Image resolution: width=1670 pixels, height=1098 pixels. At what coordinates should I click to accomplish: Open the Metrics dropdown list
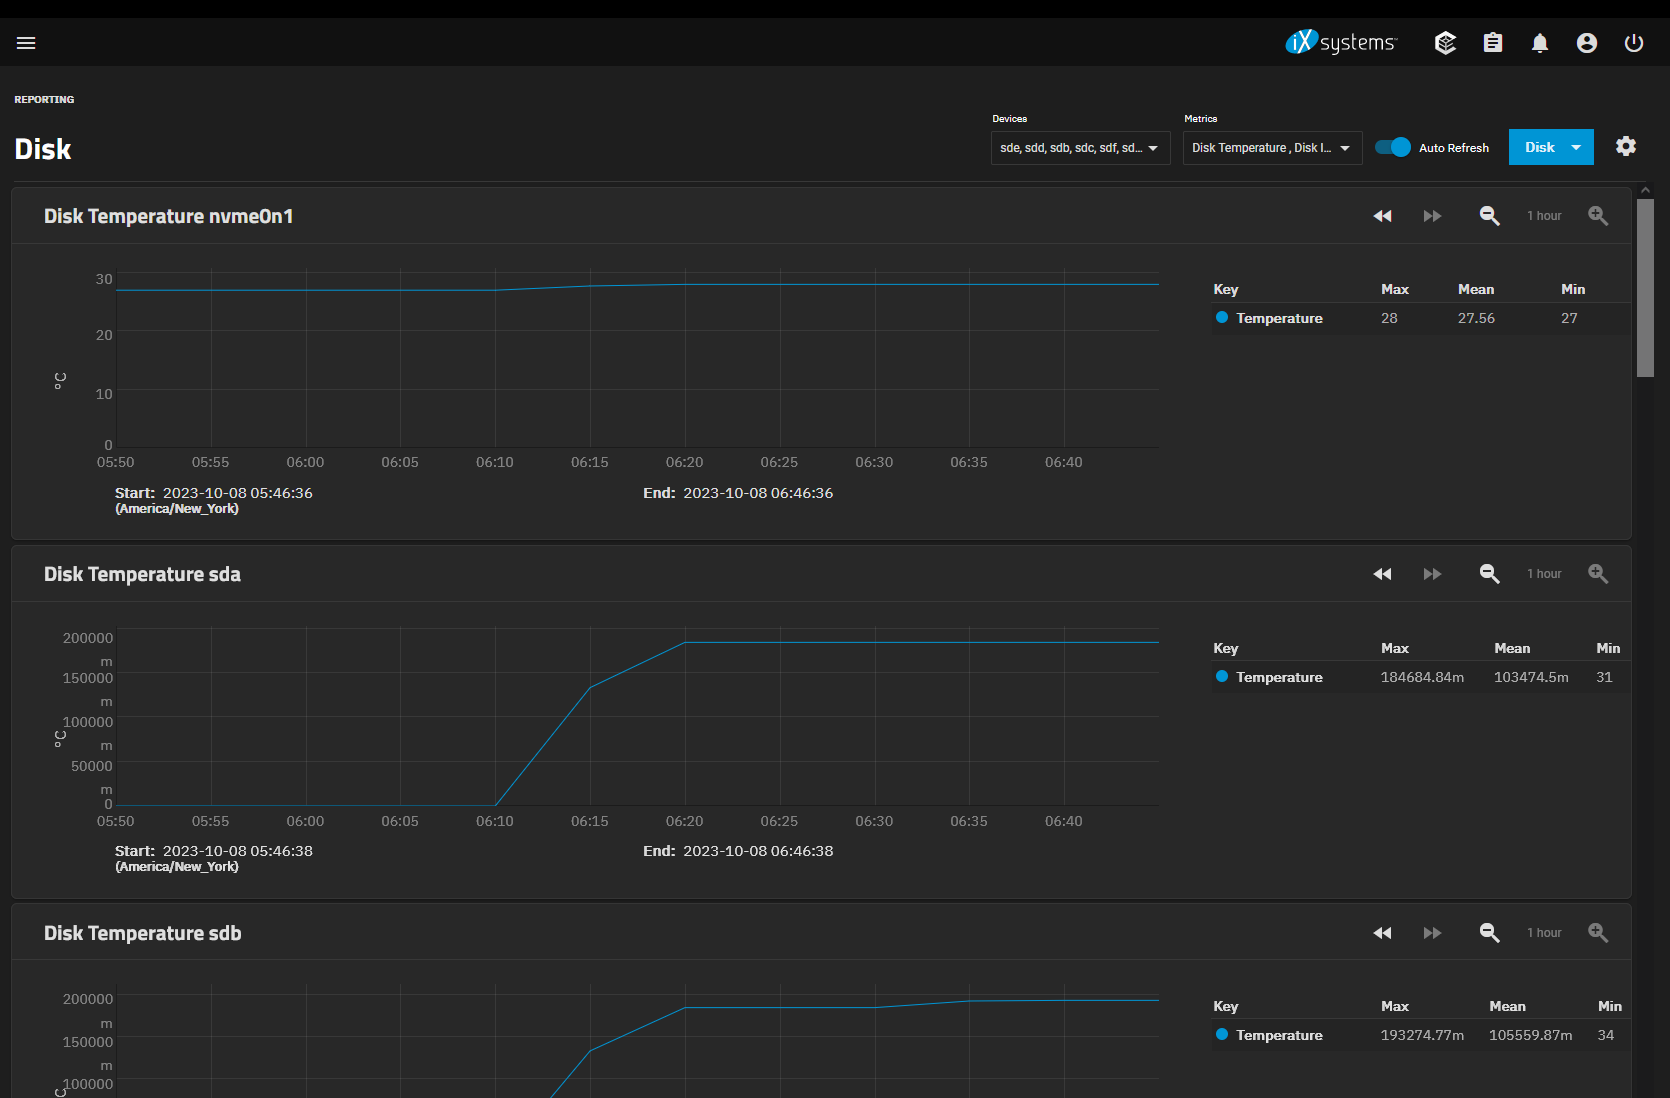(1272, 148)
